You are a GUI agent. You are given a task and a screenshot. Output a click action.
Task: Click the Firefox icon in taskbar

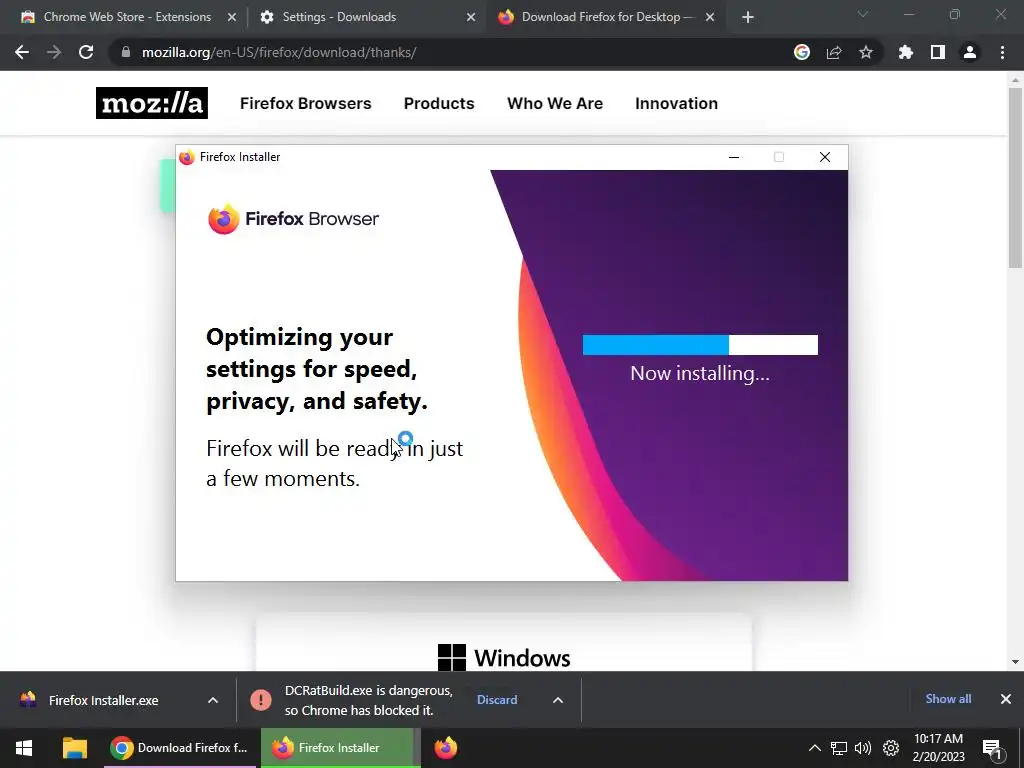tap(446, 748)
